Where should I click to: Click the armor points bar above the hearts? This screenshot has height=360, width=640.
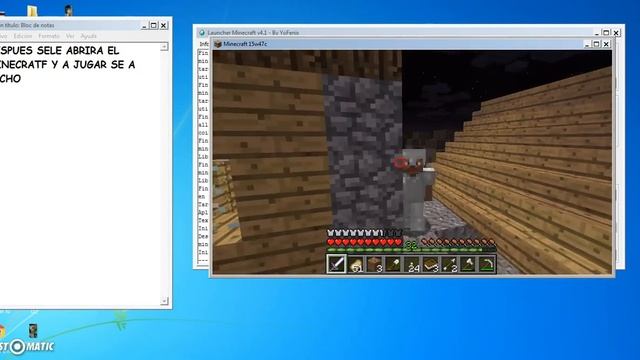(x=364, y=233)
